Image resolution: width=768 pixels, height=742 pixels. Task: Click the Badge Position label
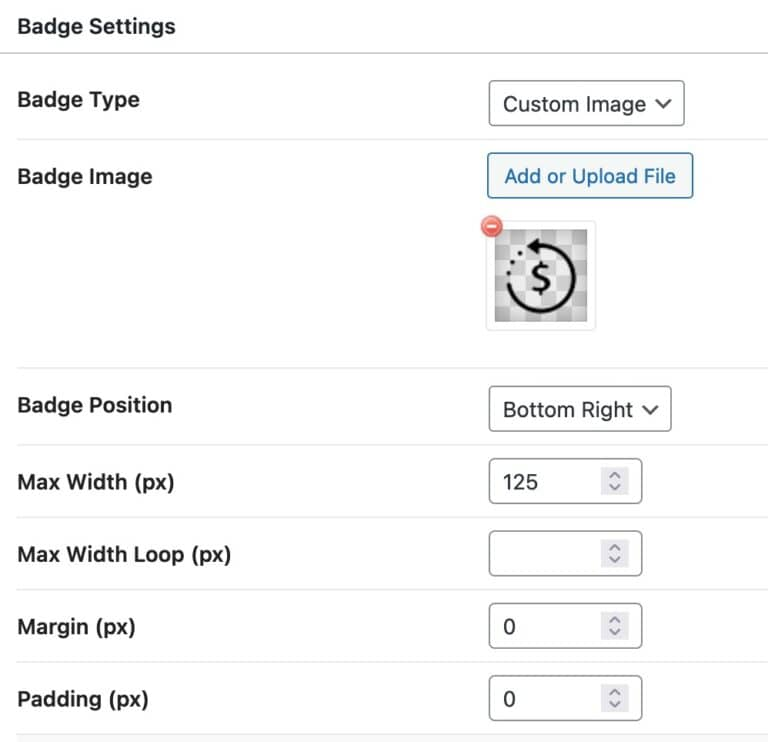[95, 405]
